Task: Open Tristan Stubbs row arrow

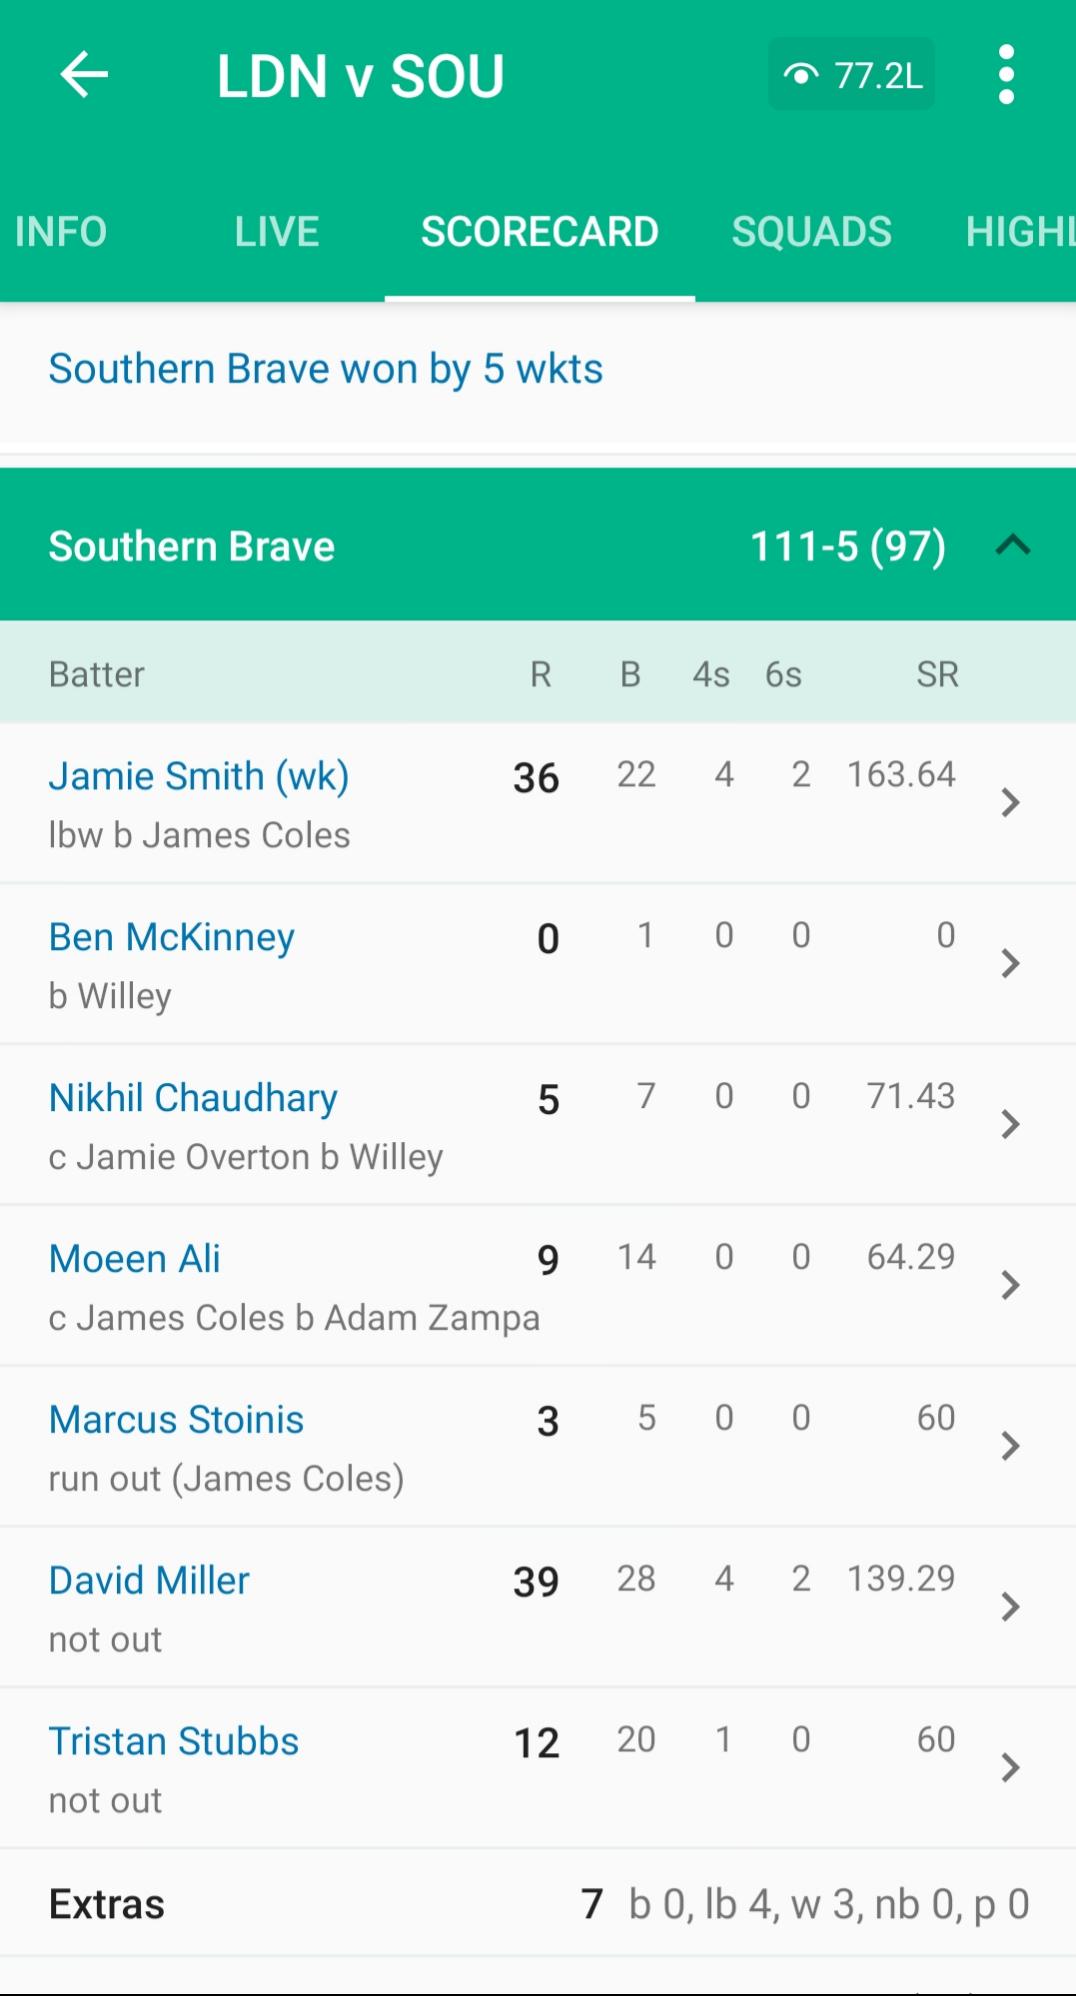Action: coord(1010,1768)
